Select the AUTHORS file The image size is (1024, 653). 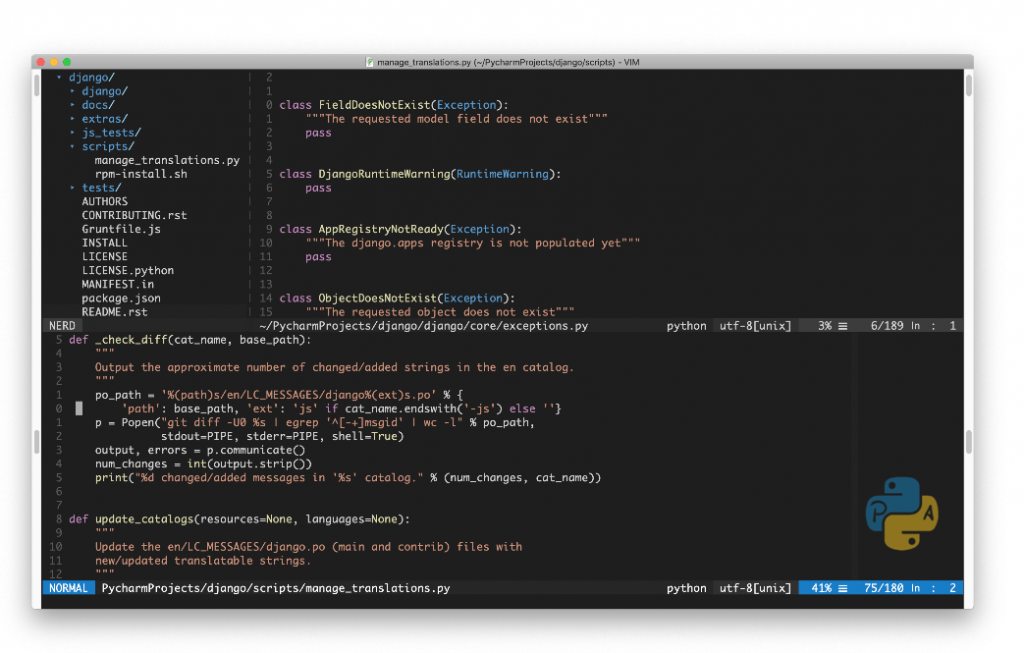click(x=104, y=201)
